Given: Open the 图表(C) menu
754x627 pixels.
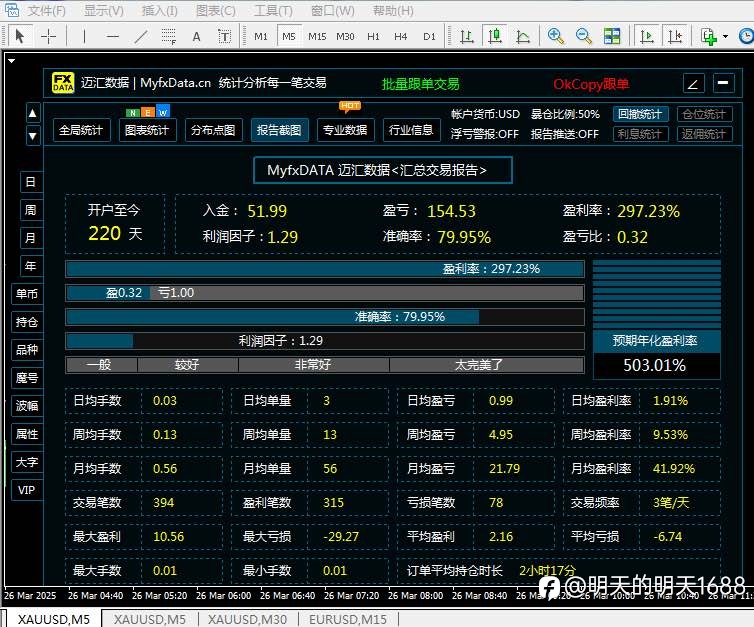Looking at the screenshot, I should click(215, 11).
